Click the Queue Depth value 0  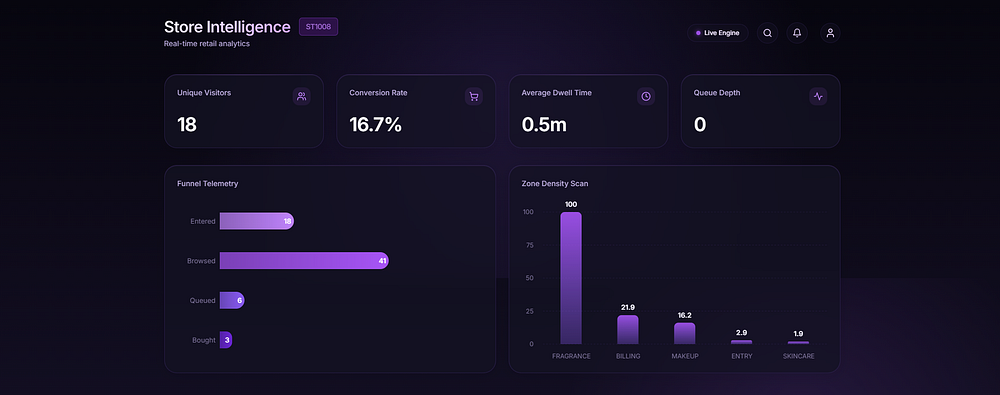tap(700, 124)
